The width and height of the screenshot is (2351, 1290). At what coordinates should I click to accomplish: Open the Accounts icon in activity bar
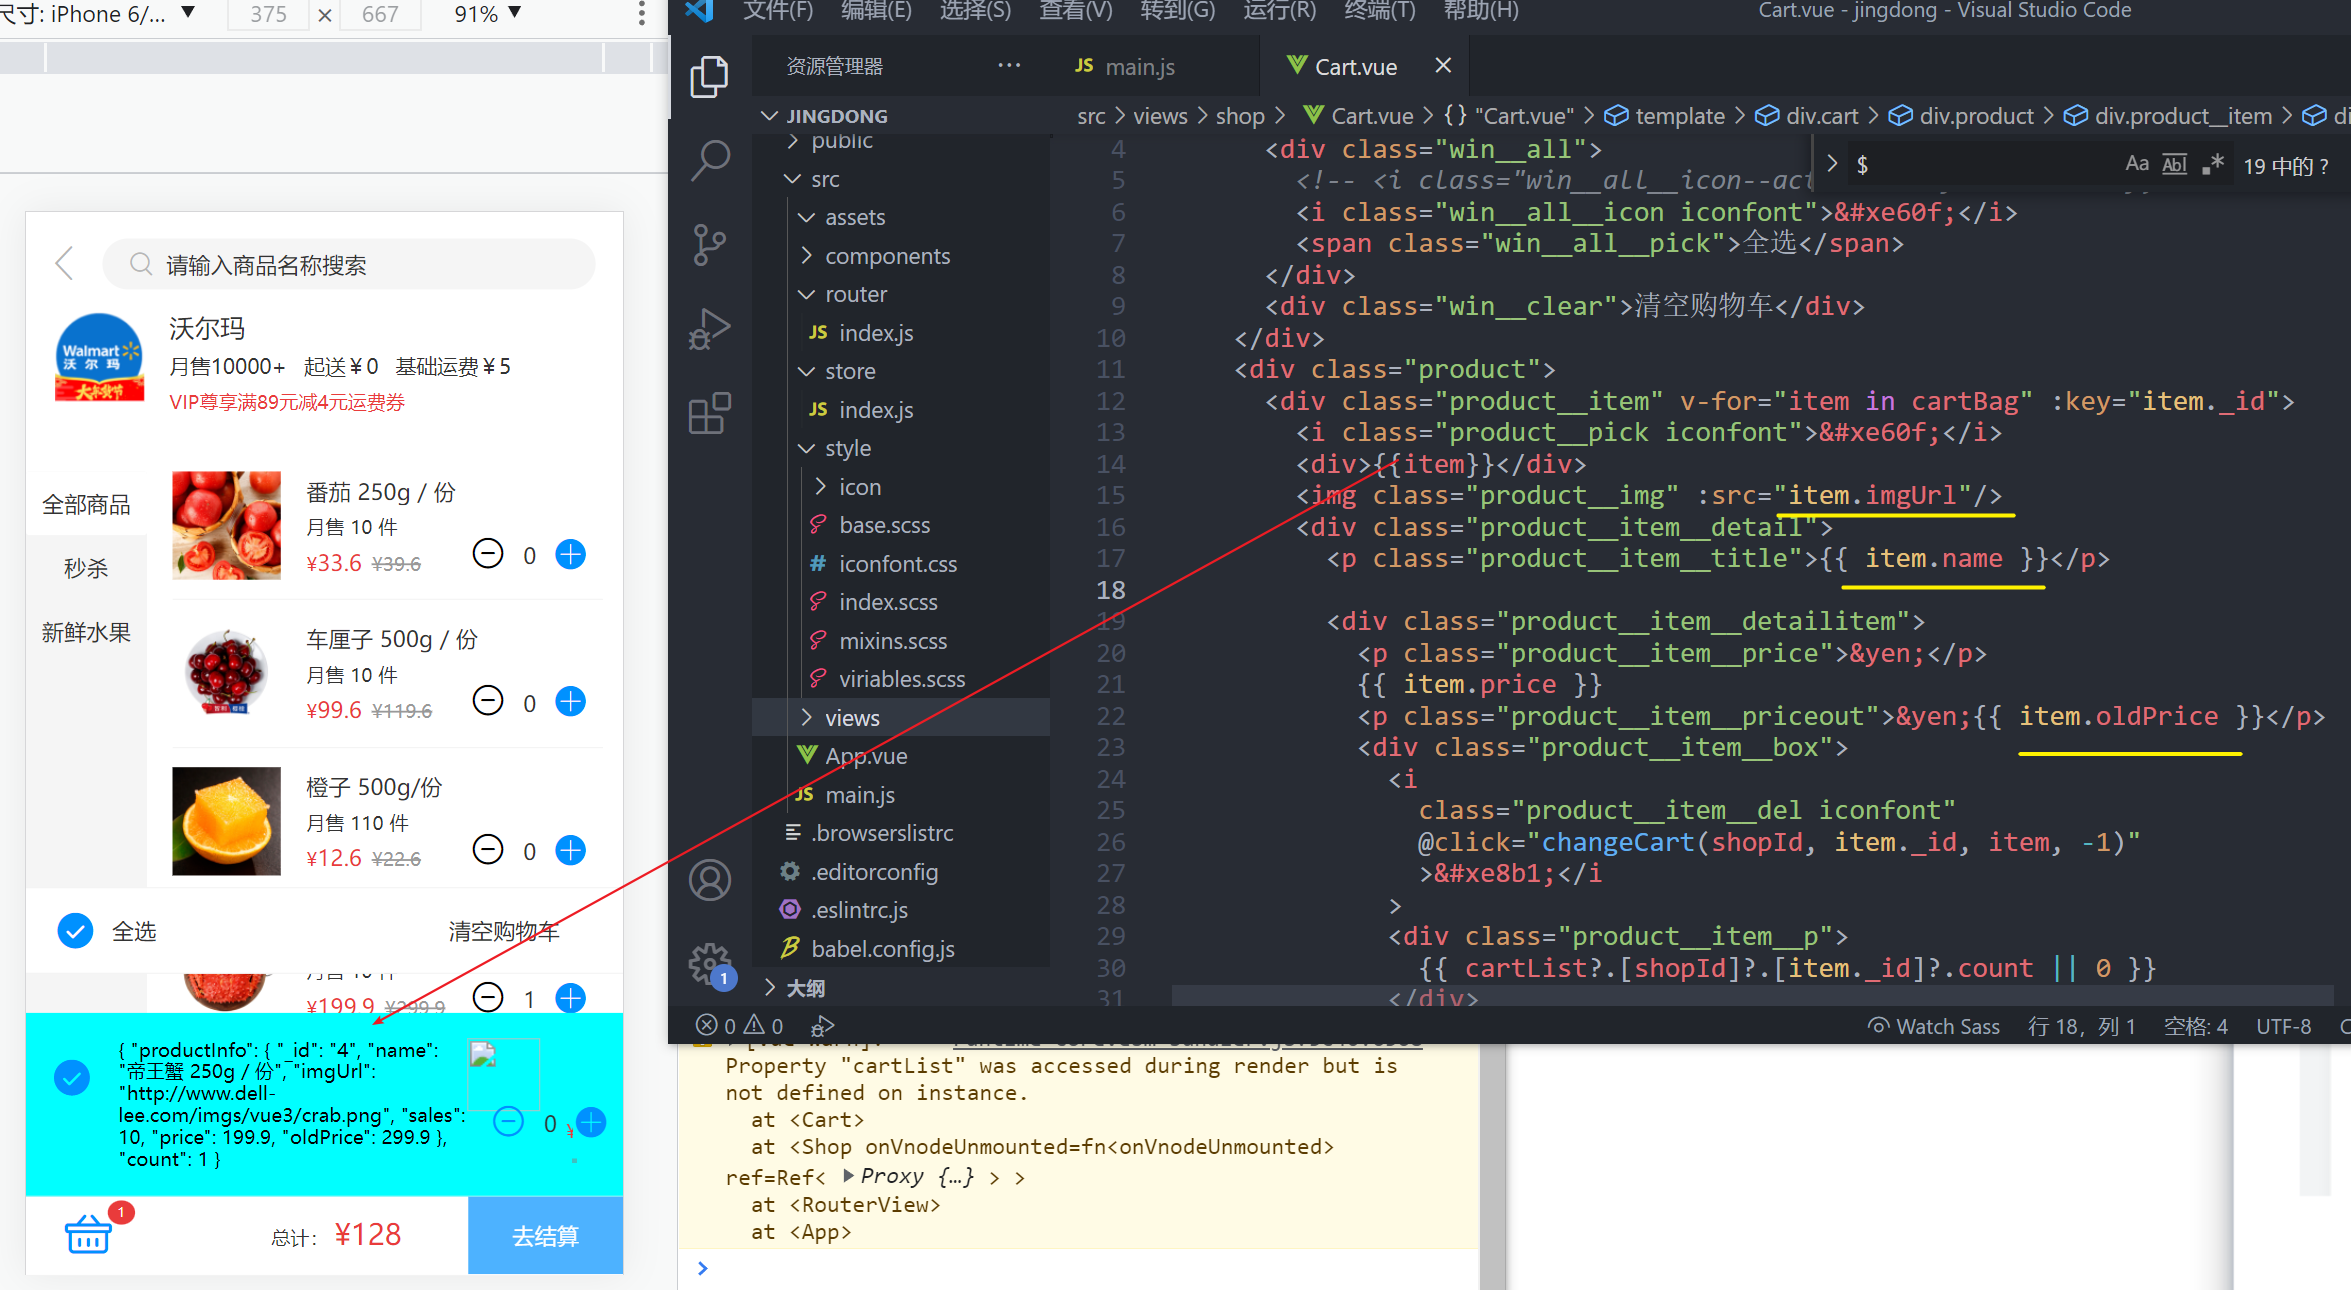coord(709,880)
